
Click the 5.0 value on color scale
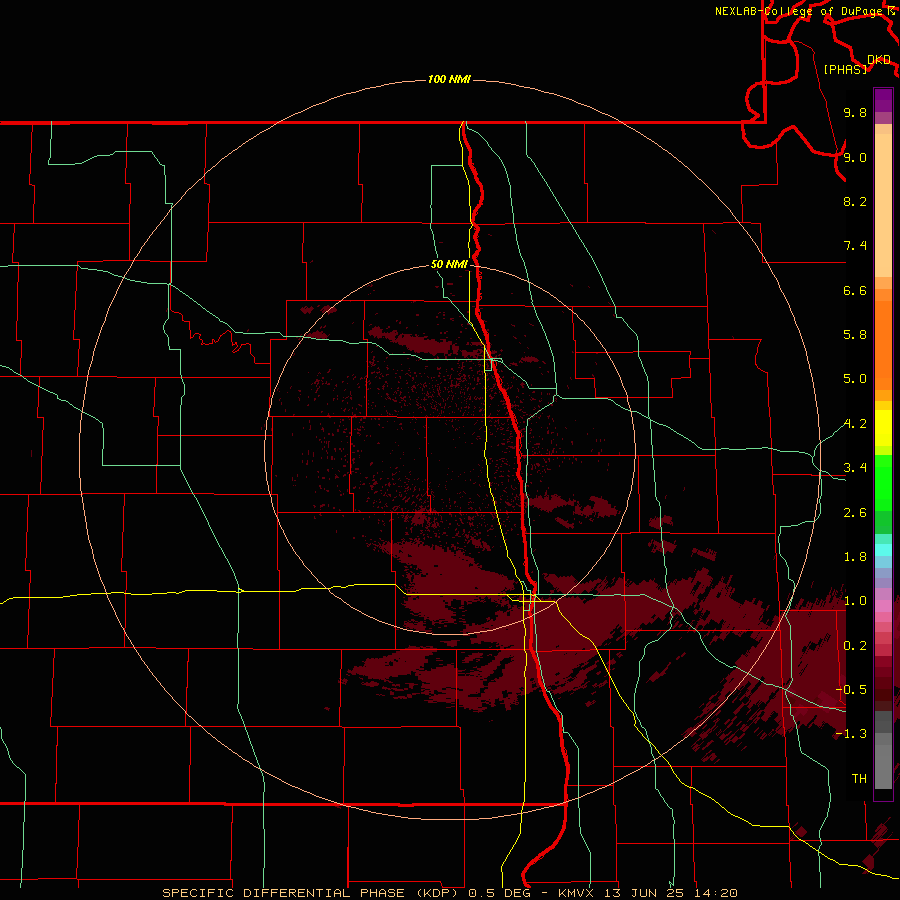click(x=855, y=379)
